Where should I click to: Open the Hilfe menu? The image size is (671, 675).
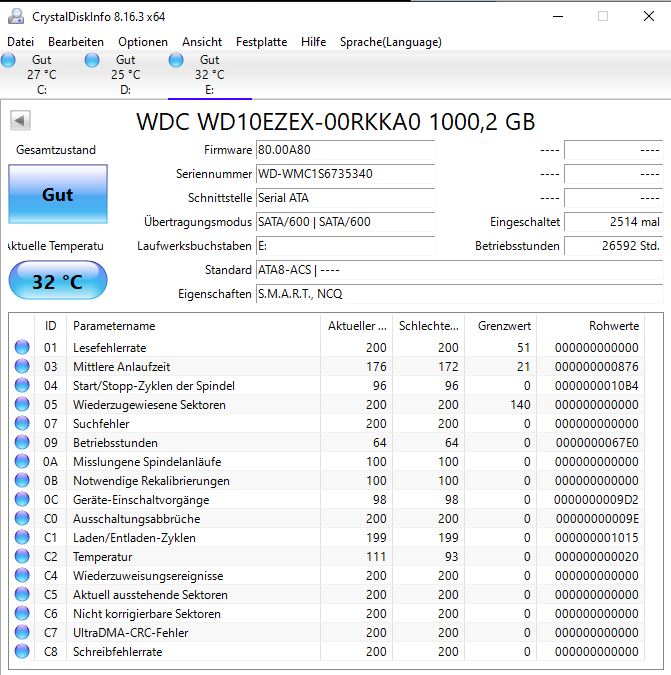point(313,42)
